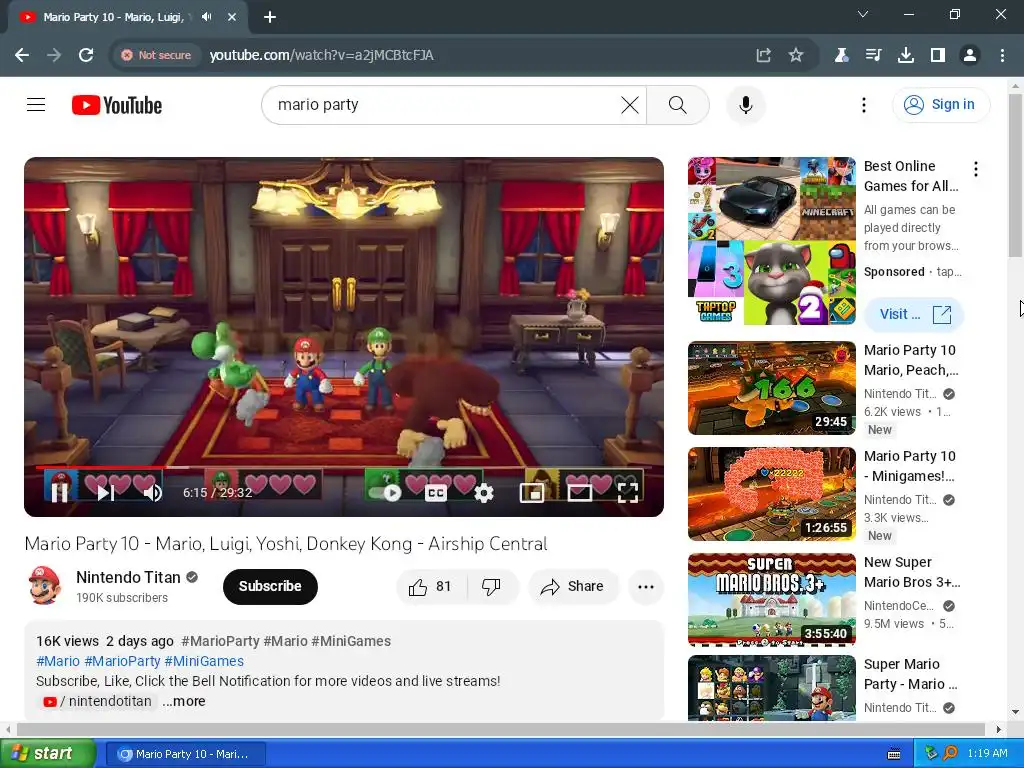Open Best Online Games ad thumbnail
Image resolution: width=1024 pixels, height=768 pixels.
point(771,241)
